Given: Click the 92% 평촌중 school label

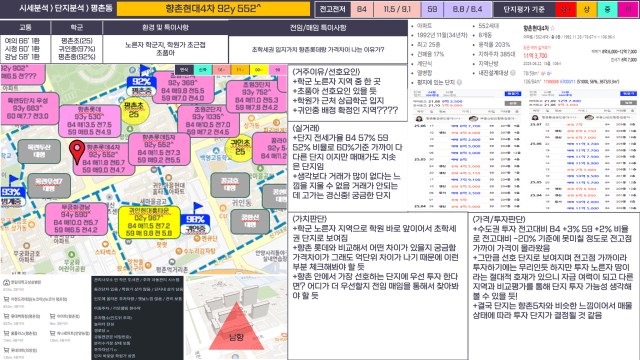Looking at the screenshot, I should coord(142,86).
